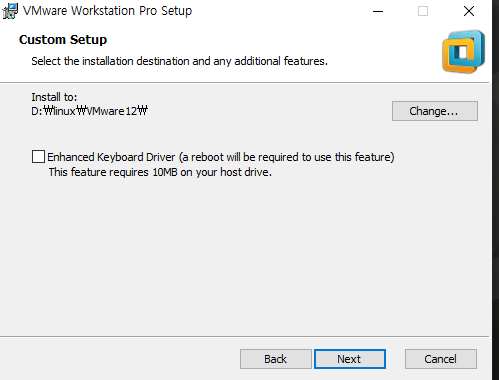This screenshot has height=380, width=499.
Task: Enable the Enhanced Keyboard Driver checkbox
Action: click(38, 157)
